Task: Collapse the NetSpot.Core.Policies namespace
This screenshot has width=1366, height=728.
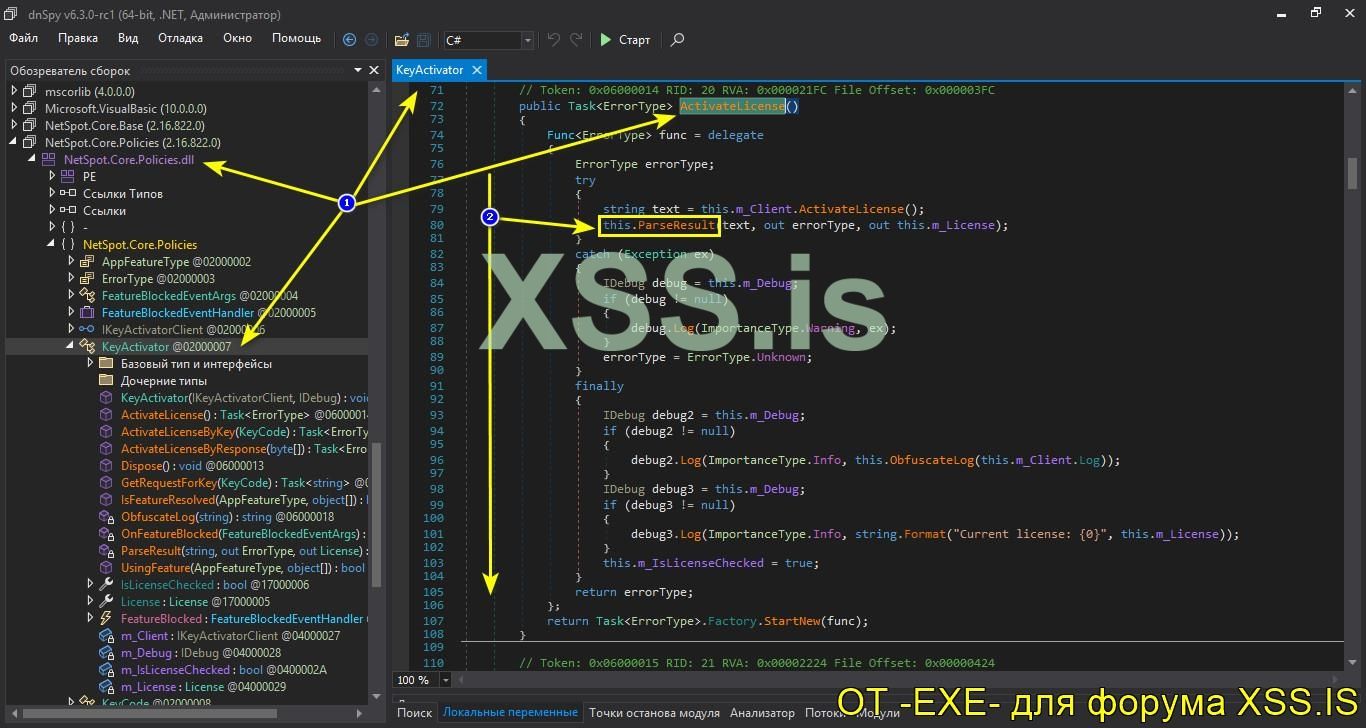Action: (53, 244)
